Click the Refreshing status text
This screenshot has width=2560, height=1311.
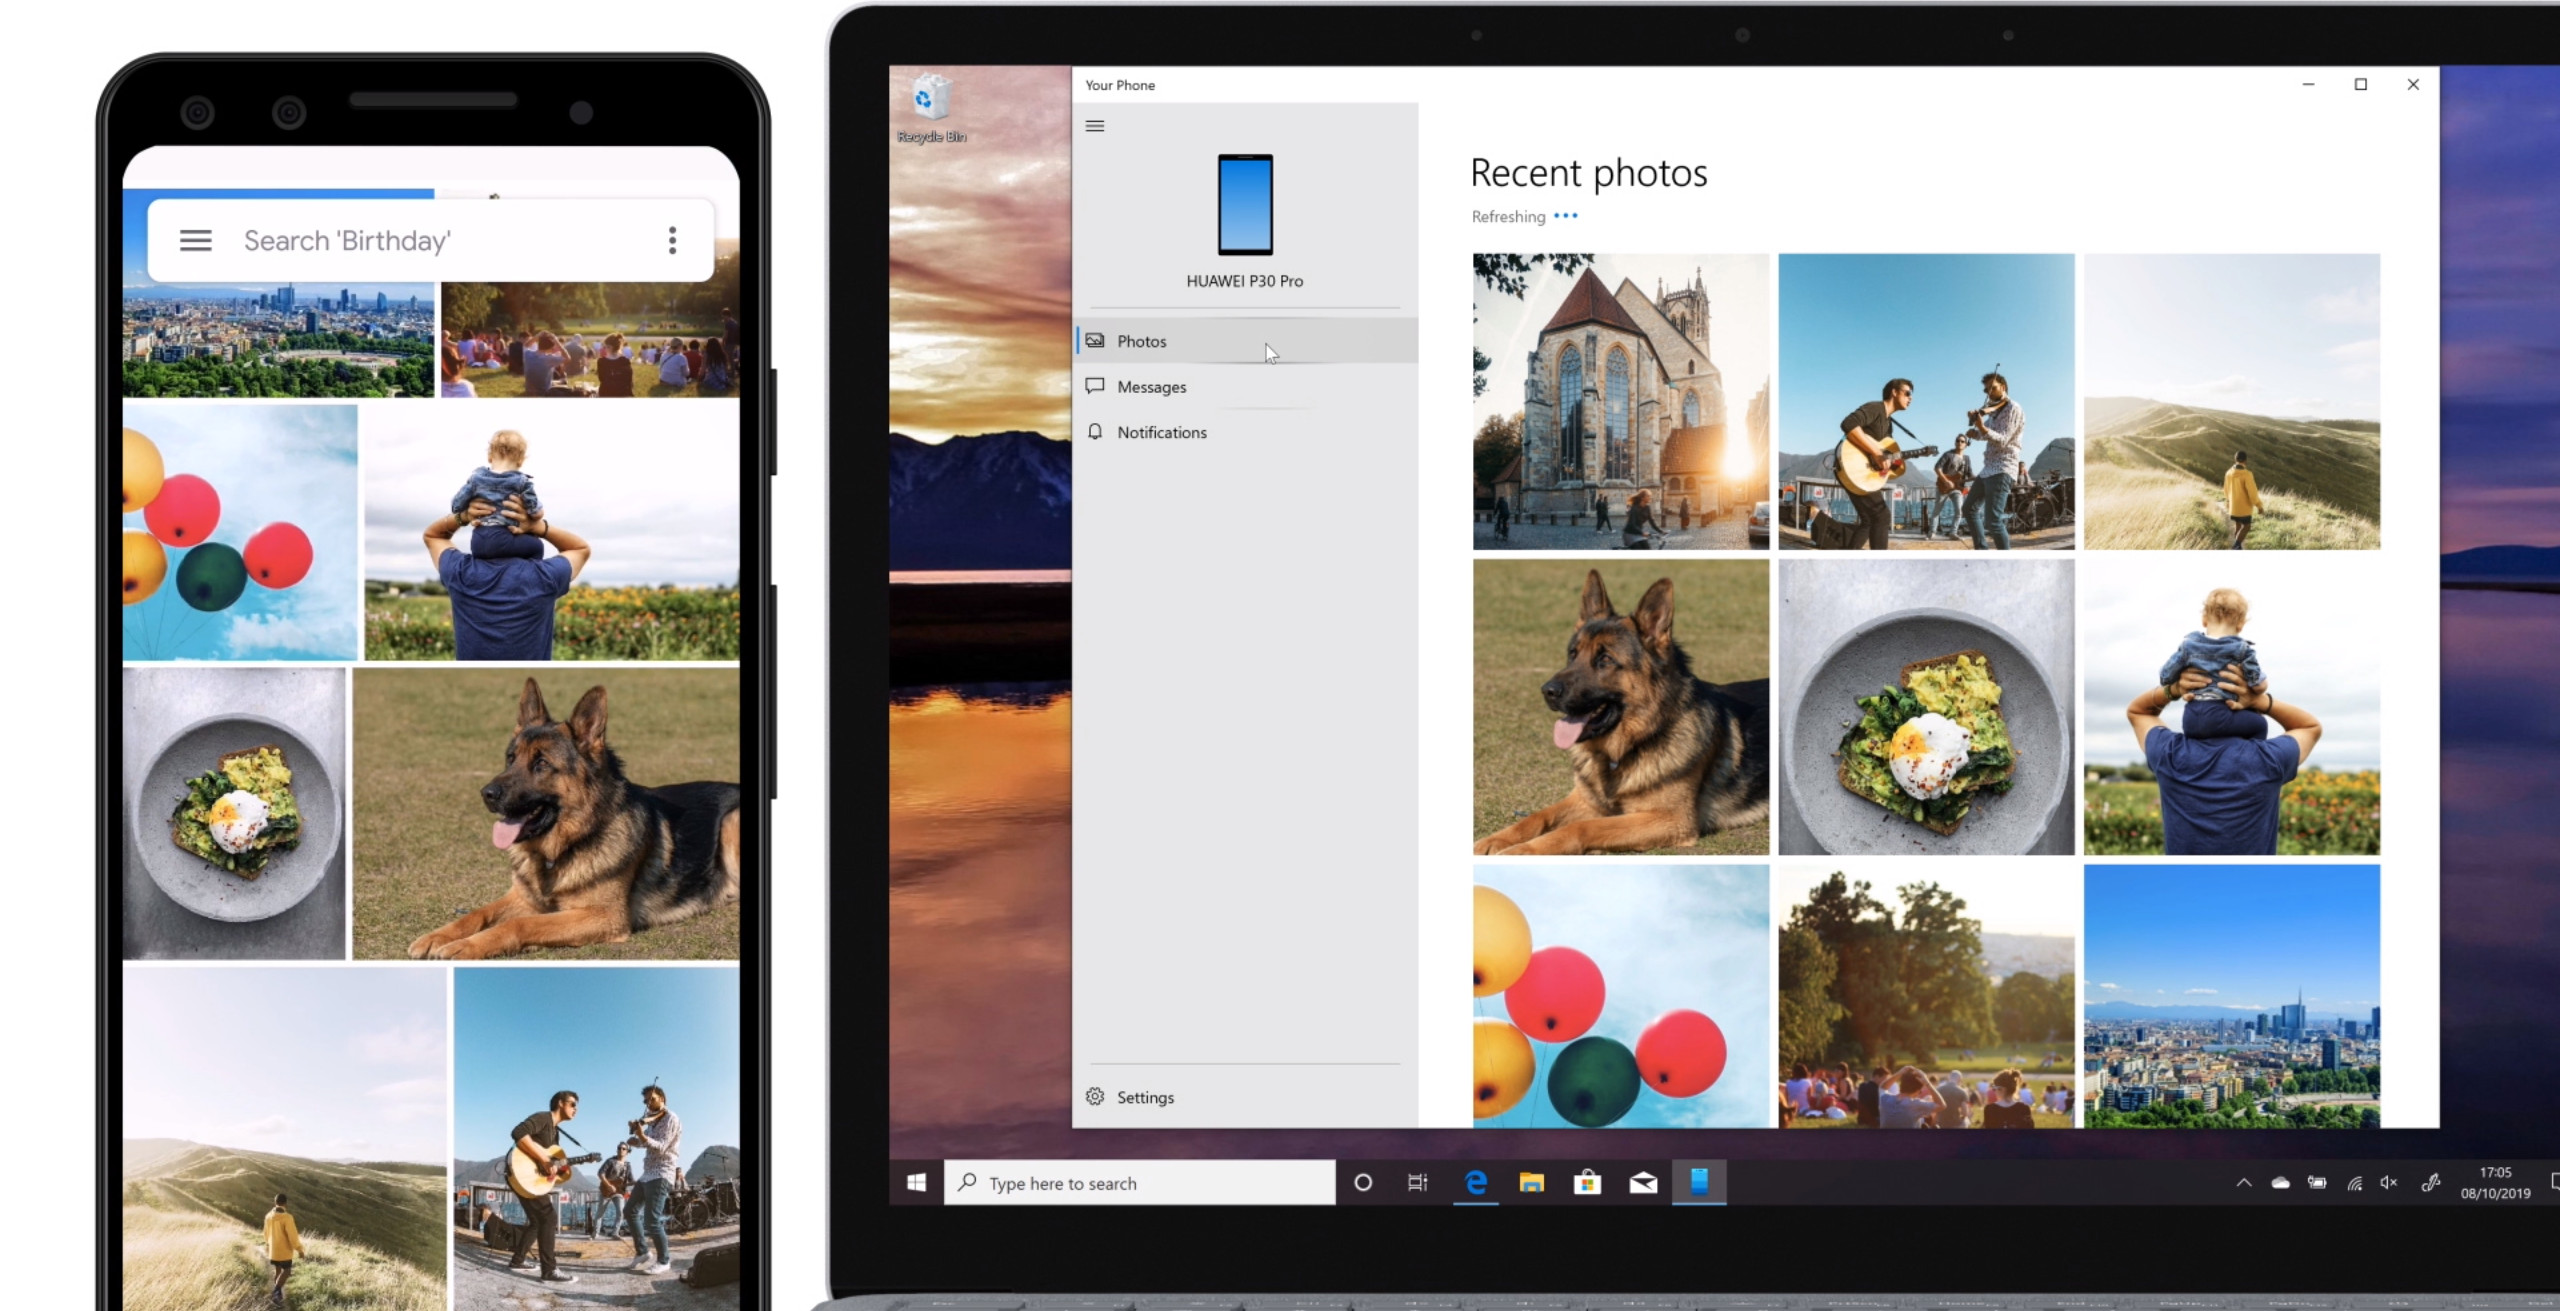pyautogui.click(x=1508, y=217)
